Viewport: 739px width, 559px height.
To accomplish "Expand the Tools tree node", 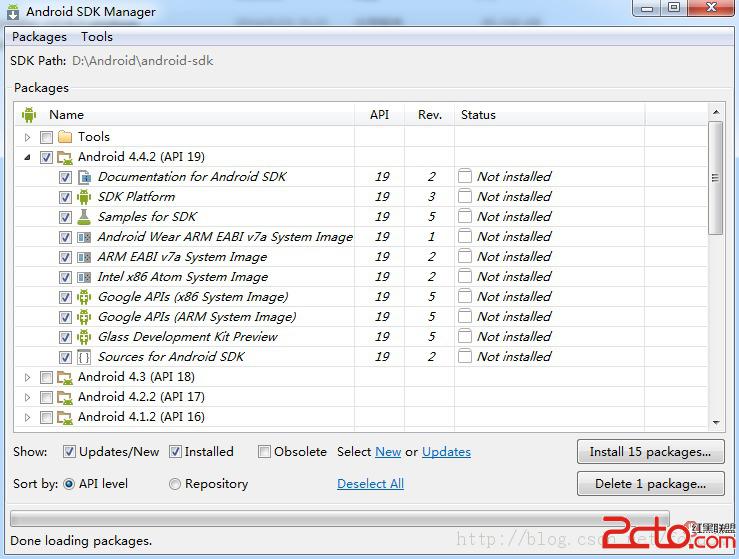I will coord(27,137).
